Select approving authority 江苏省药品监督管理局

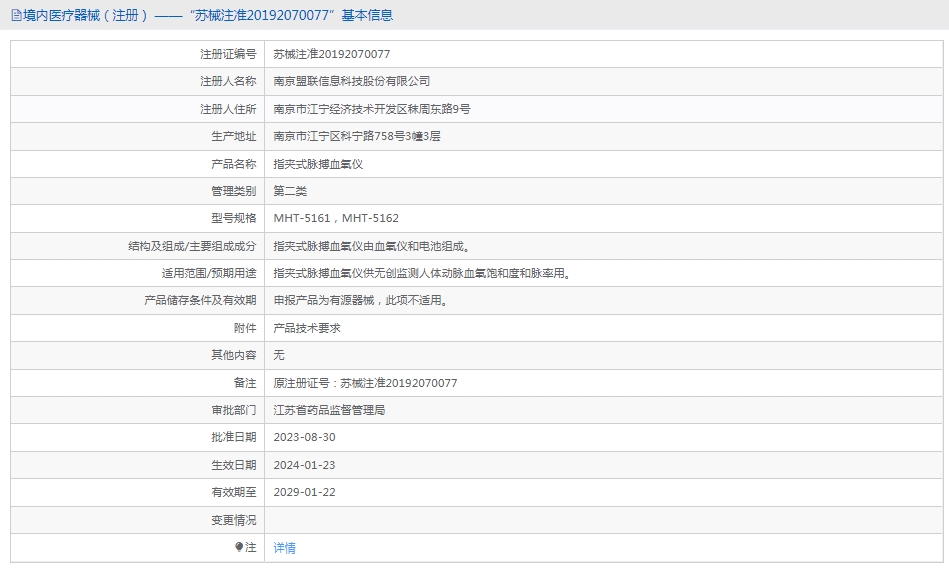click(x=329, y=410)
